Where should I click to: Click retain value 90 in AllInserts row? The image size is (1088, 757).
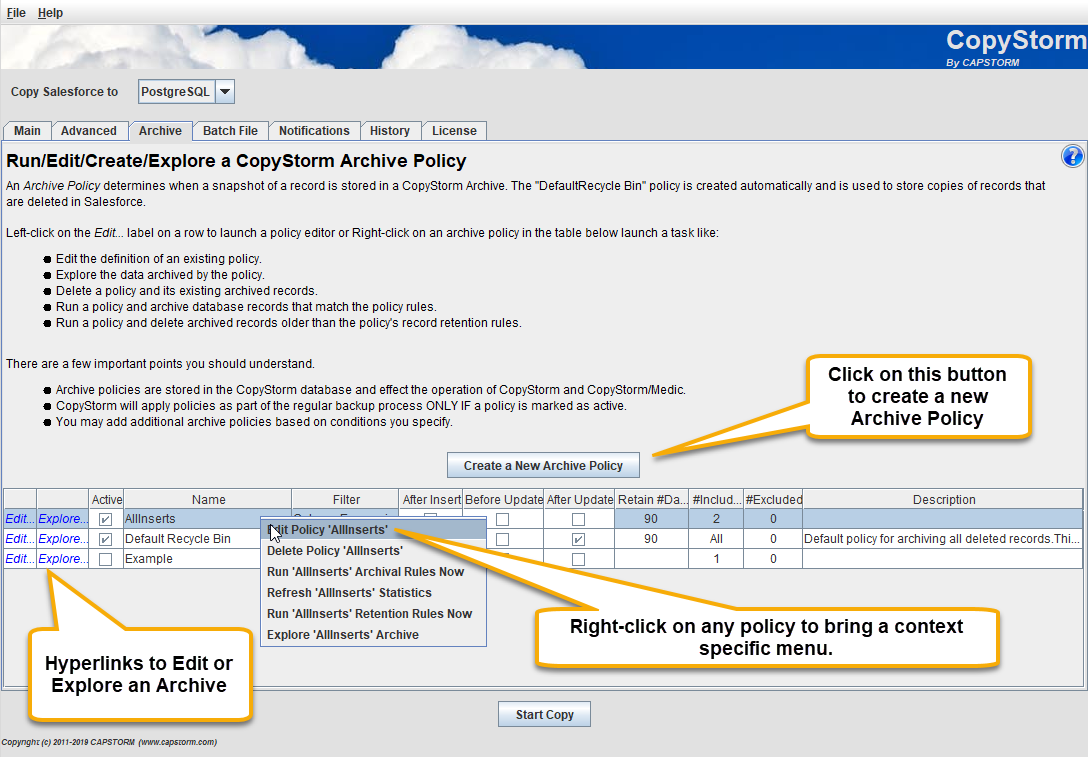coord(651,518)
